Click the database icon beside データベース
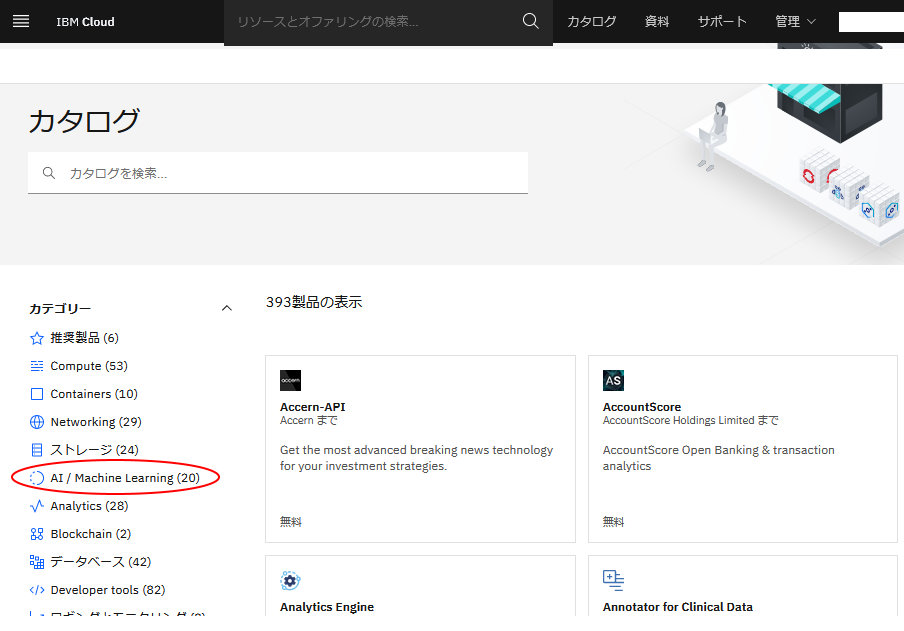Viewport: 904px width, 631px height. click(x=37, y=562)
